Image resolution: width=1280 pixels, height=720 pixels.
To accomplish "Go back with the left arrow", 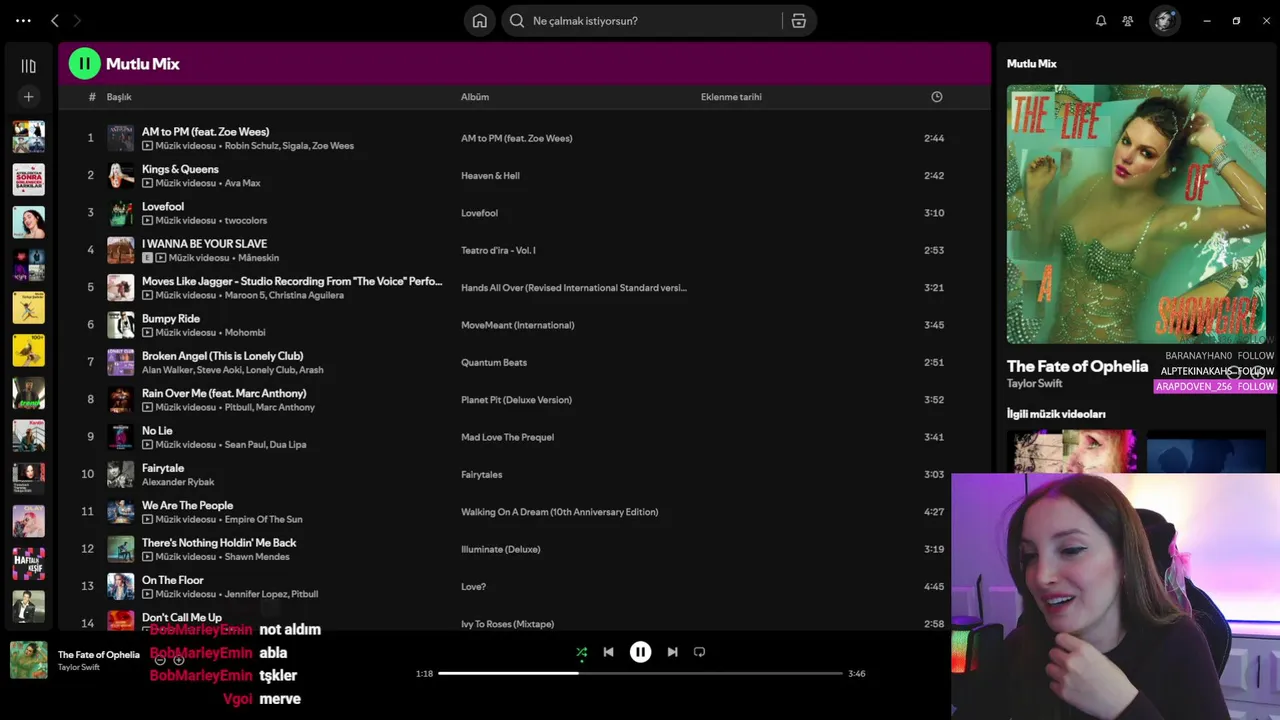I will (55, 20).
